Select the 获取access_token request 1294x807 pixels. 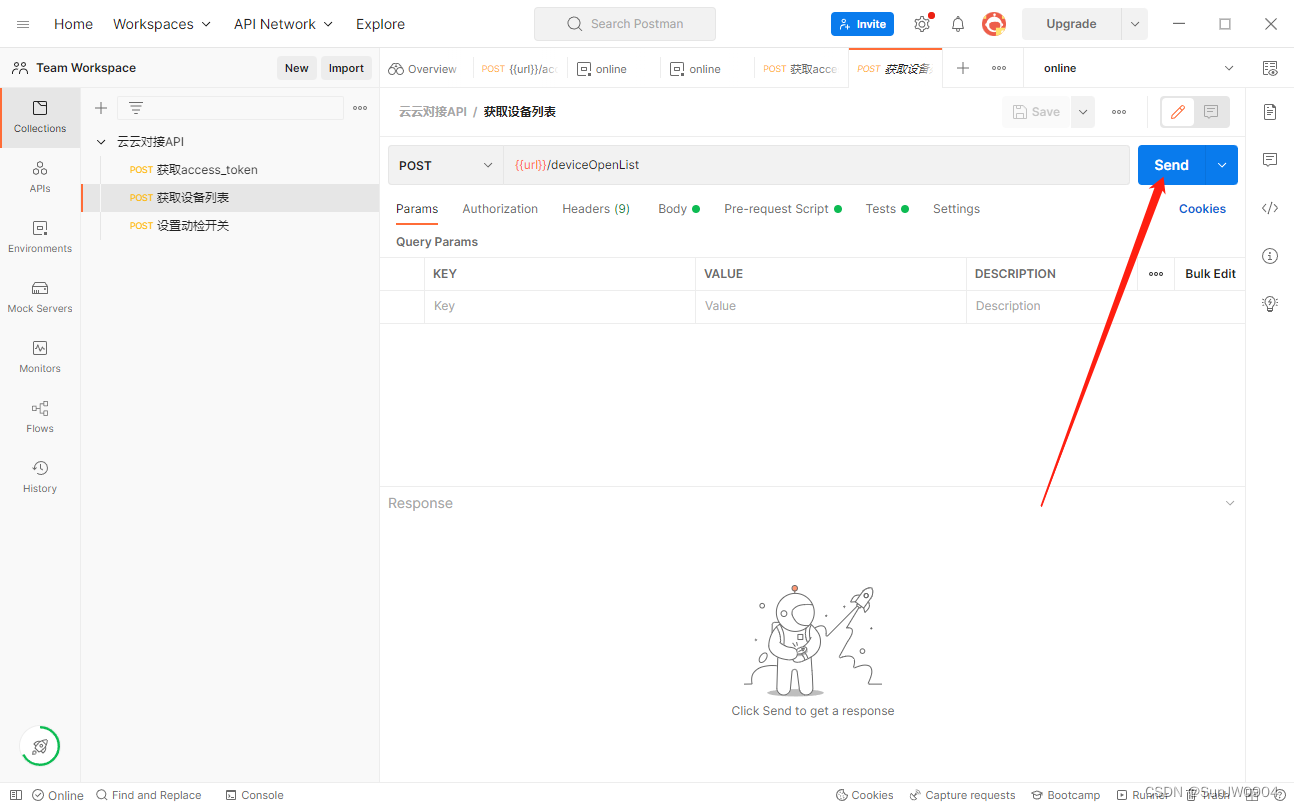231,170
